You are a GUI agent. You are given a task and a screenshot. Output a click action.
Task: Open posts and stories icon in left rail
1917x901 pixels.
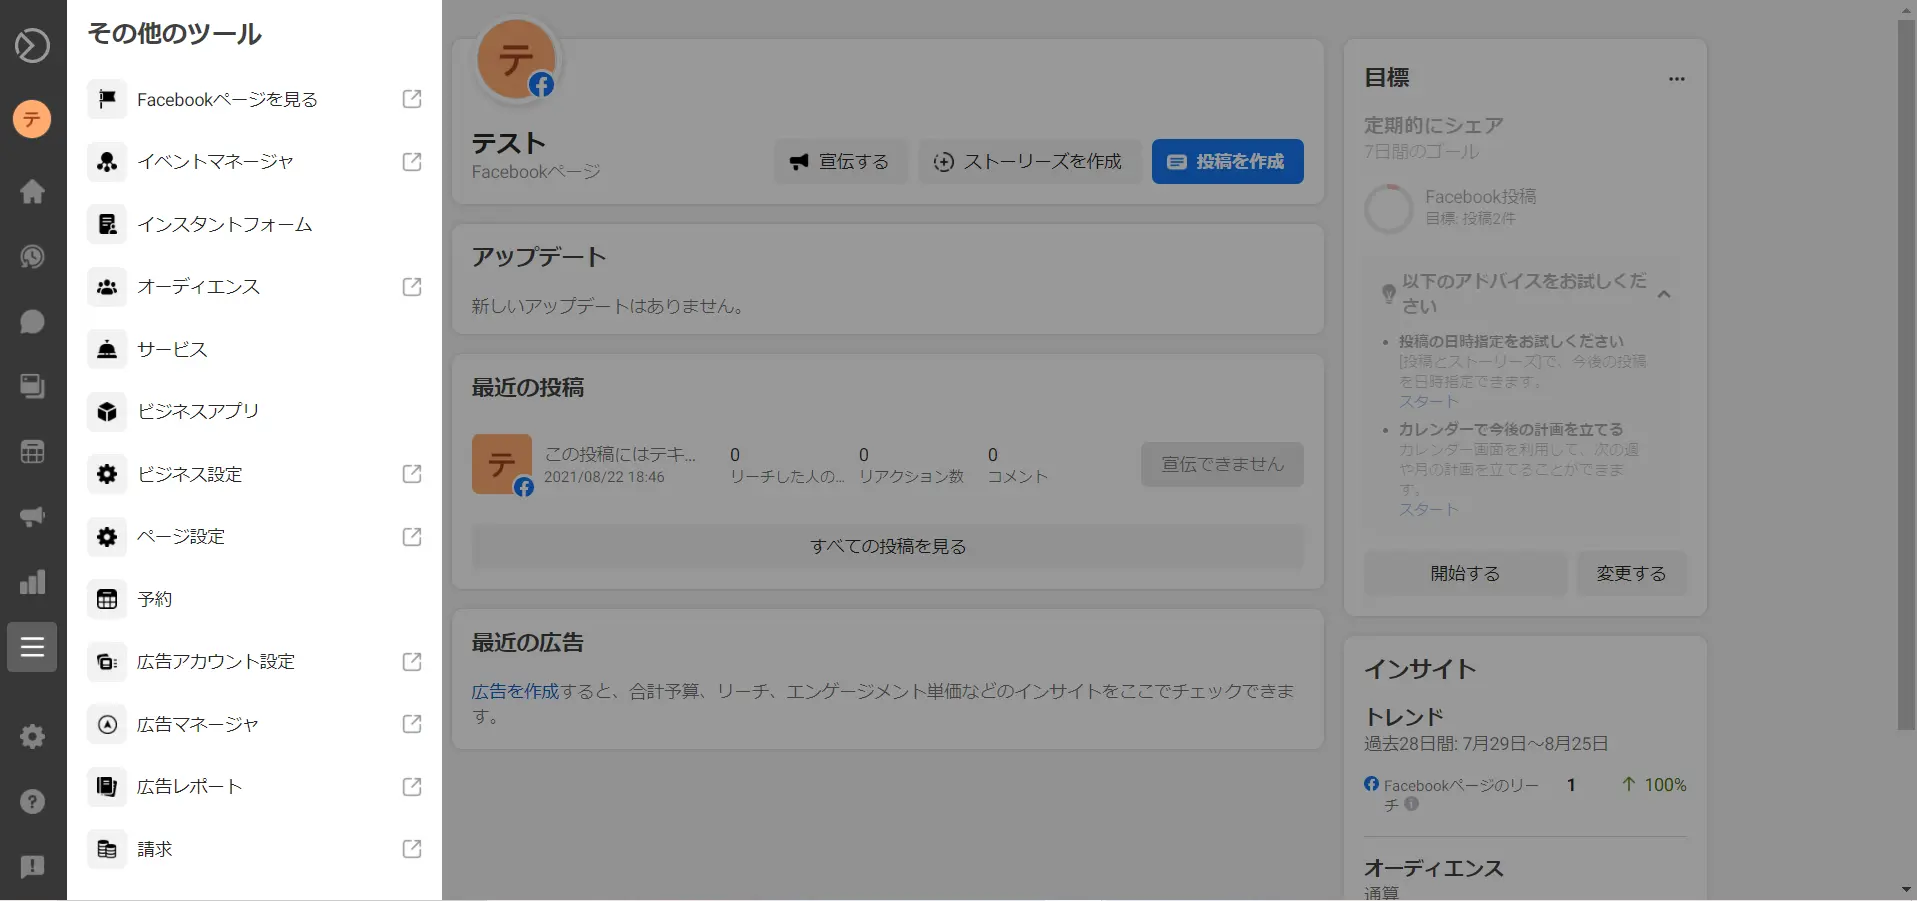coord(32,386)
